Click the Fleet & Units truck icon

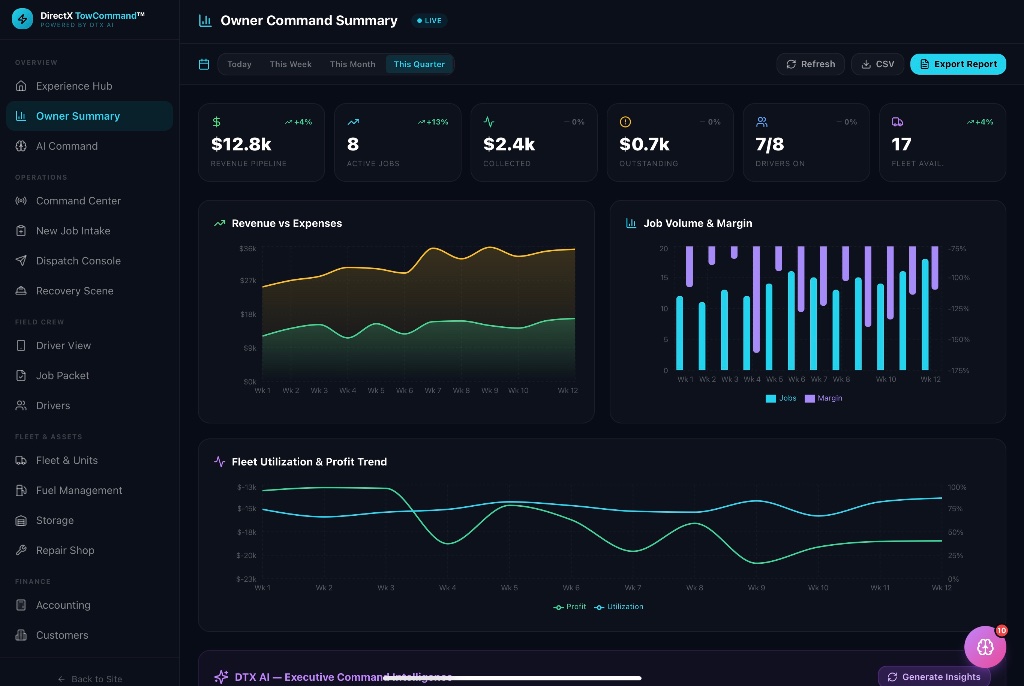point(21,460)
